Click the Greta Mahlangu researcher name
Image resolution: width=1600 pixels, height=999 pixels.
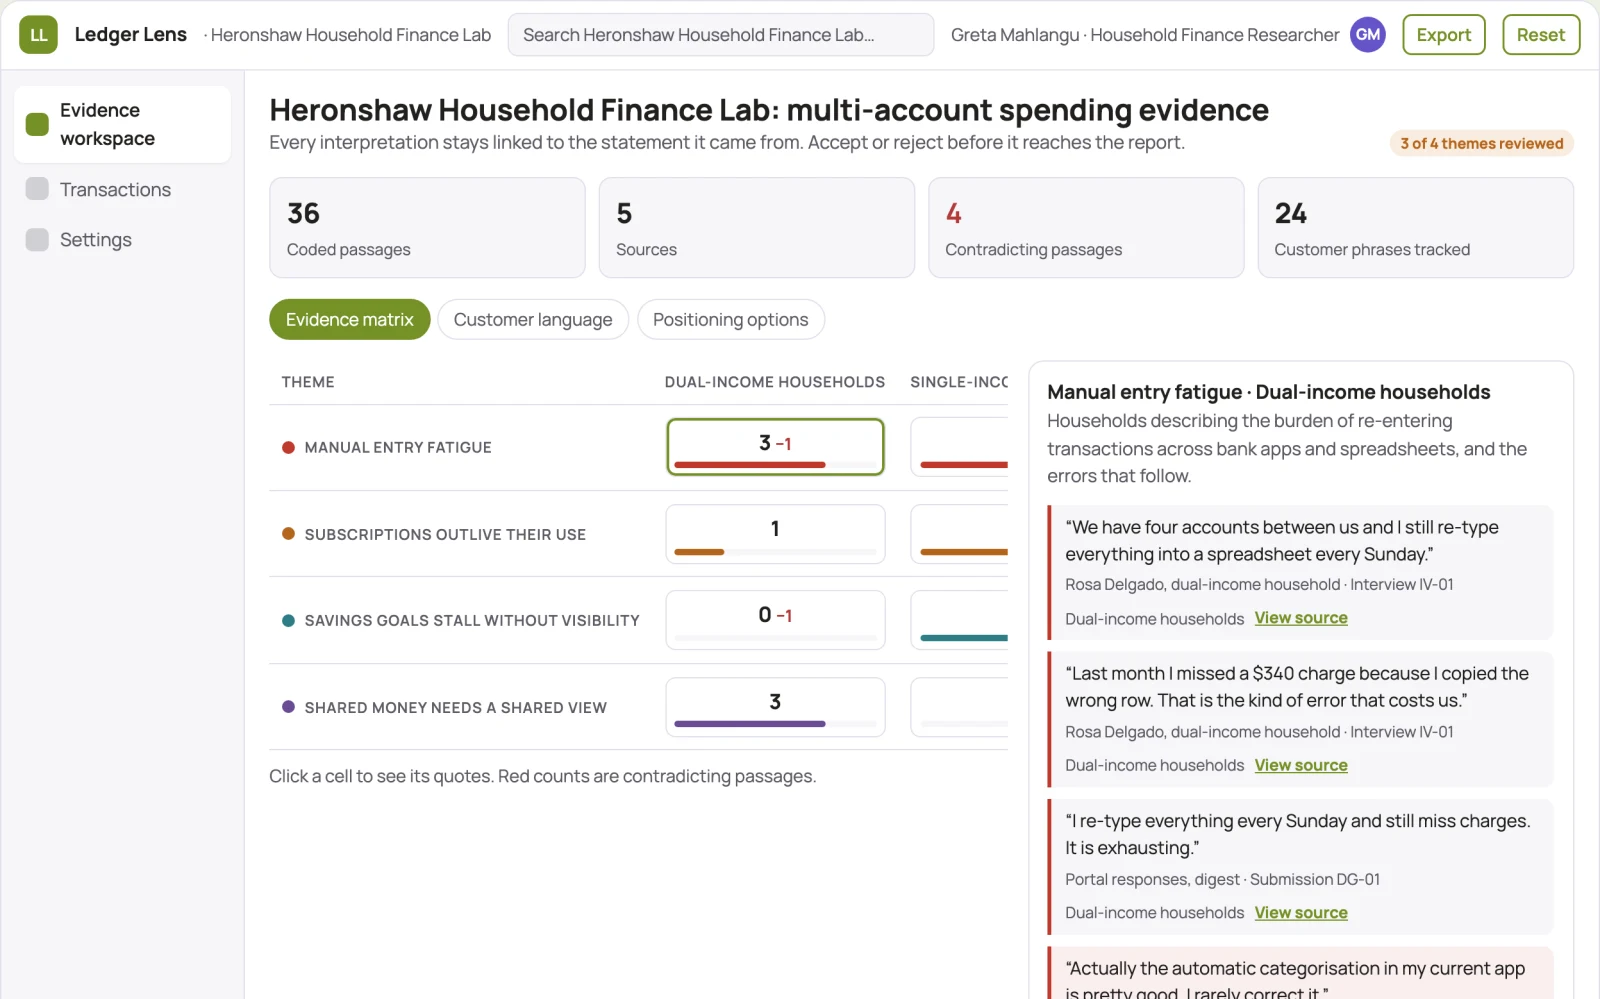(1015, 35)
